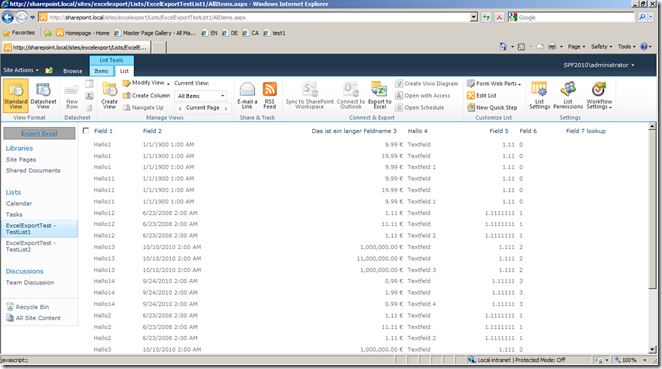Open the browser Page menu

576,46
